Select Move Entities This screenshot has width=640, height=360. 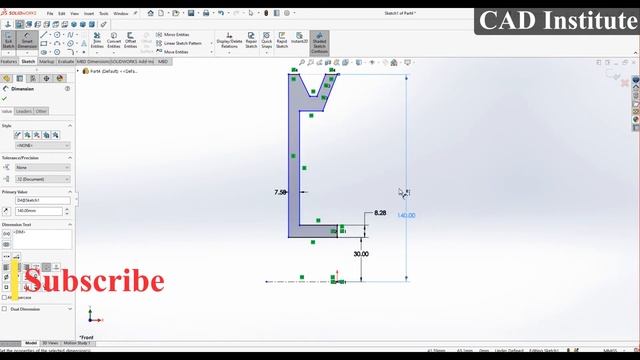coord(172,52)
